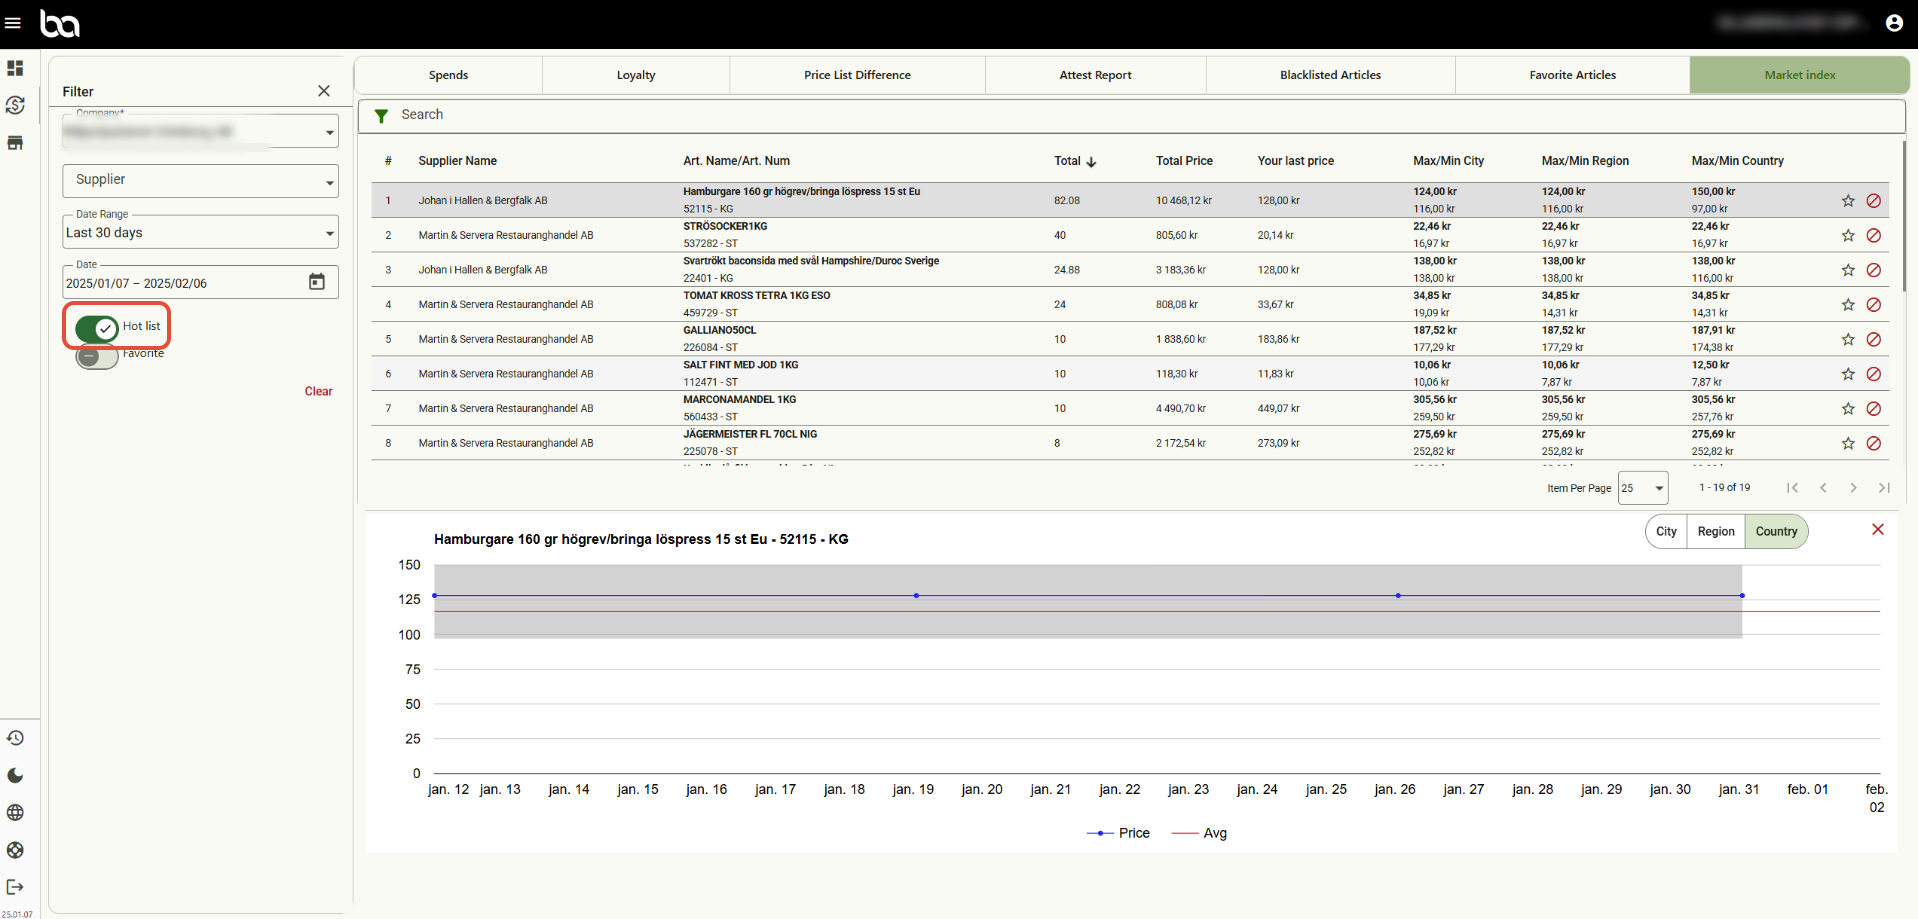Open the hamburger navigation menu
1918x919 pixels.
(x=13, y=23)
